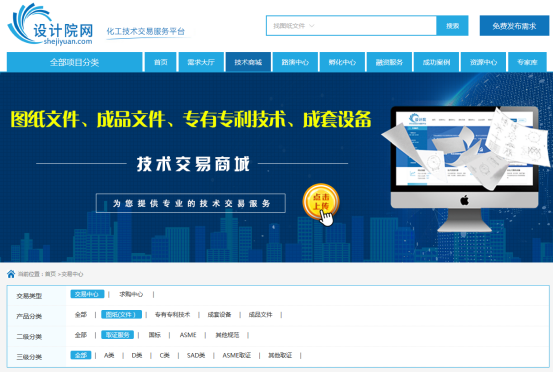Select the 求购中心 transaction type
The height and width of the screenshot is (372, 553).
[x=131, y=294]
